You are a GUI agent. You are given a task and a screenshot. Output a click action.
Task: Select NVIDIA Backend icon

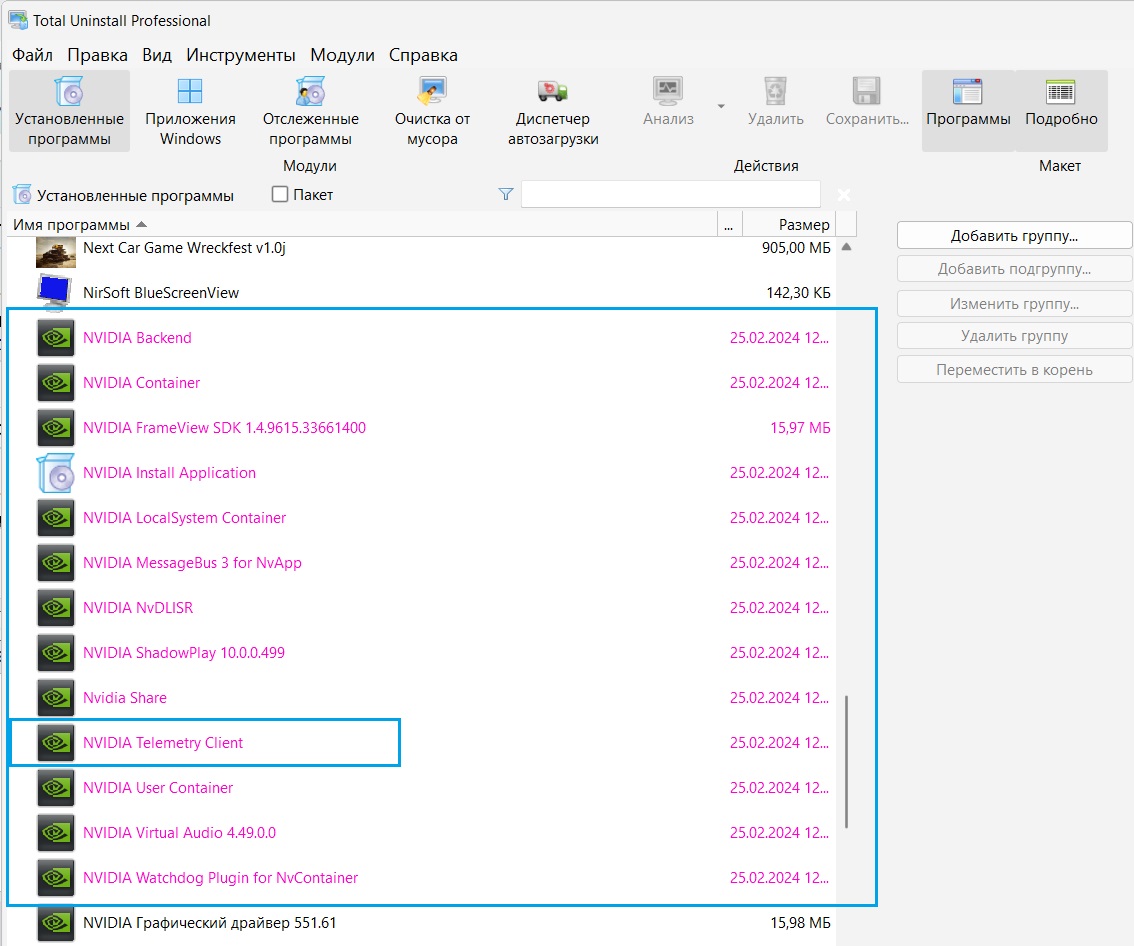[56, 338]
